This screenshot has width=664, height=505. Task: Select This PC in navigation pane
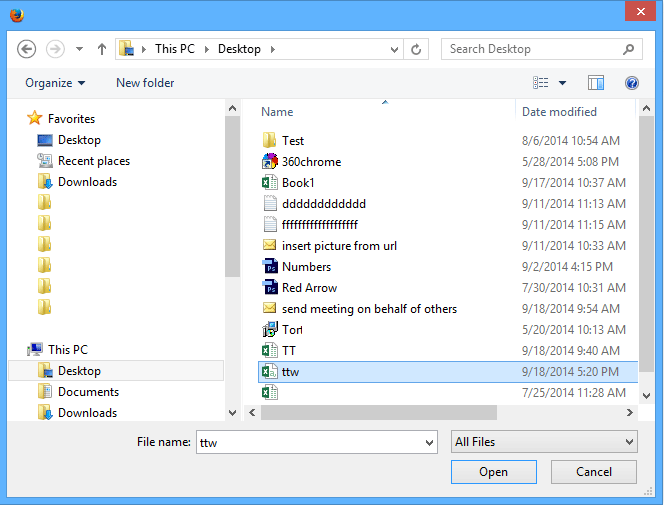coord(68,350)
